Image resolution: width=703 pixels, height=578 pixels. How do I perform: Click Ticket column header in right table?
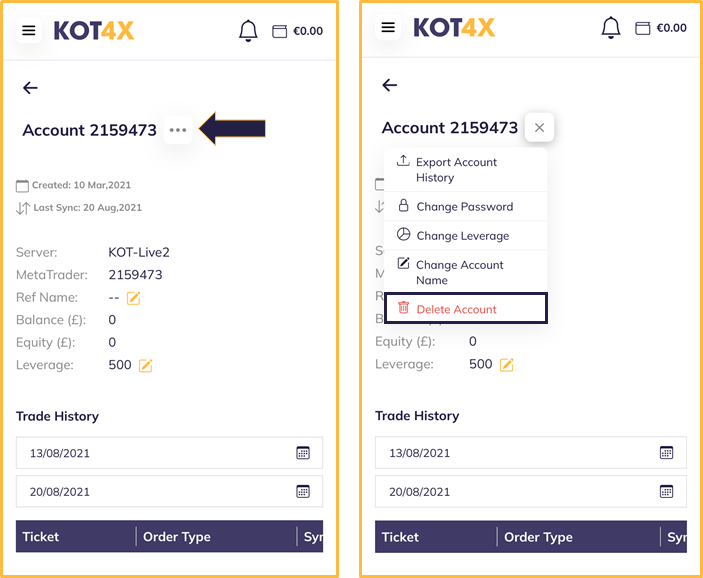[400, 537]
